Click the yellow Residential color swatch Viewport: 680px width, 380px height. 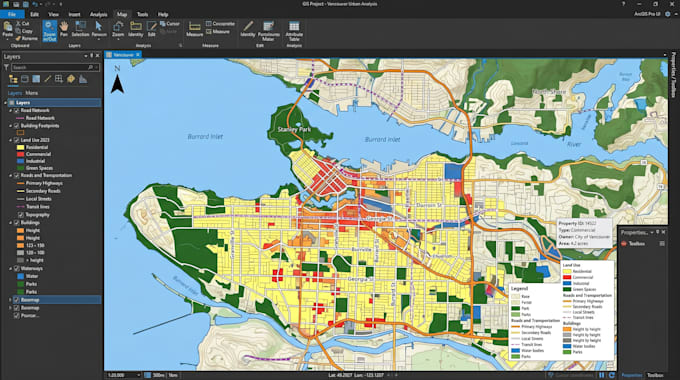[x=20, y=147]
